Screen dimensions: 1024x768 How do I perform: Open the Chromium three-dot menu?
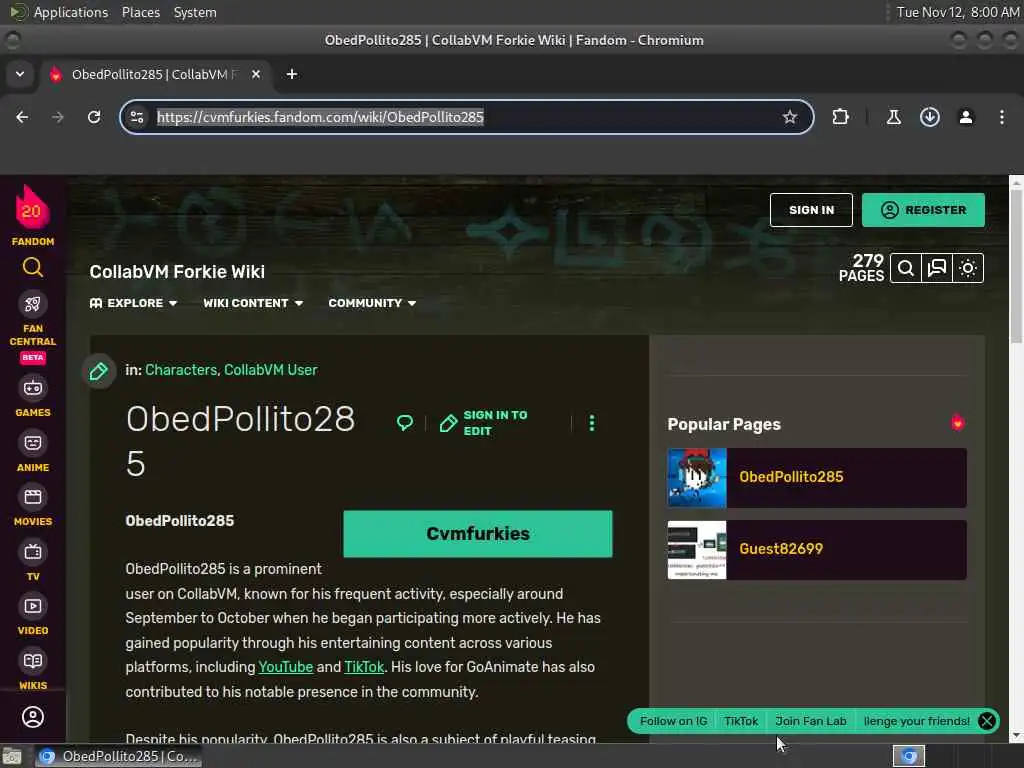[x=1002, y=117]
